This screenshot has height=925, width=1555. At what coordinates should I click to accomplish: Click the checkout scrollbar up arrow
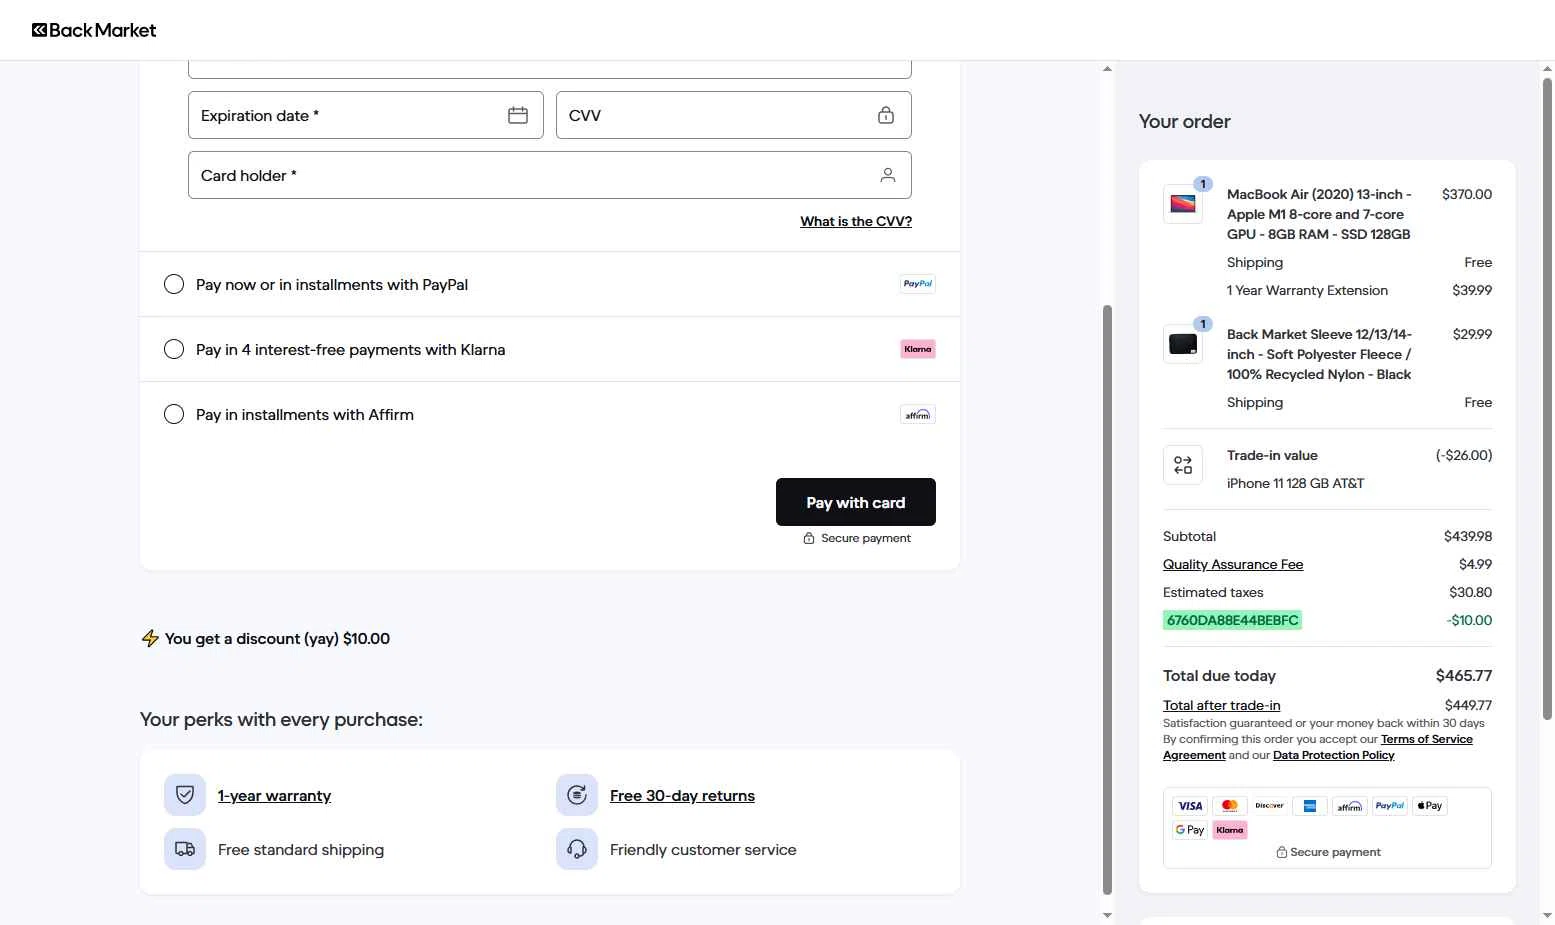(x=1107, y=69)
